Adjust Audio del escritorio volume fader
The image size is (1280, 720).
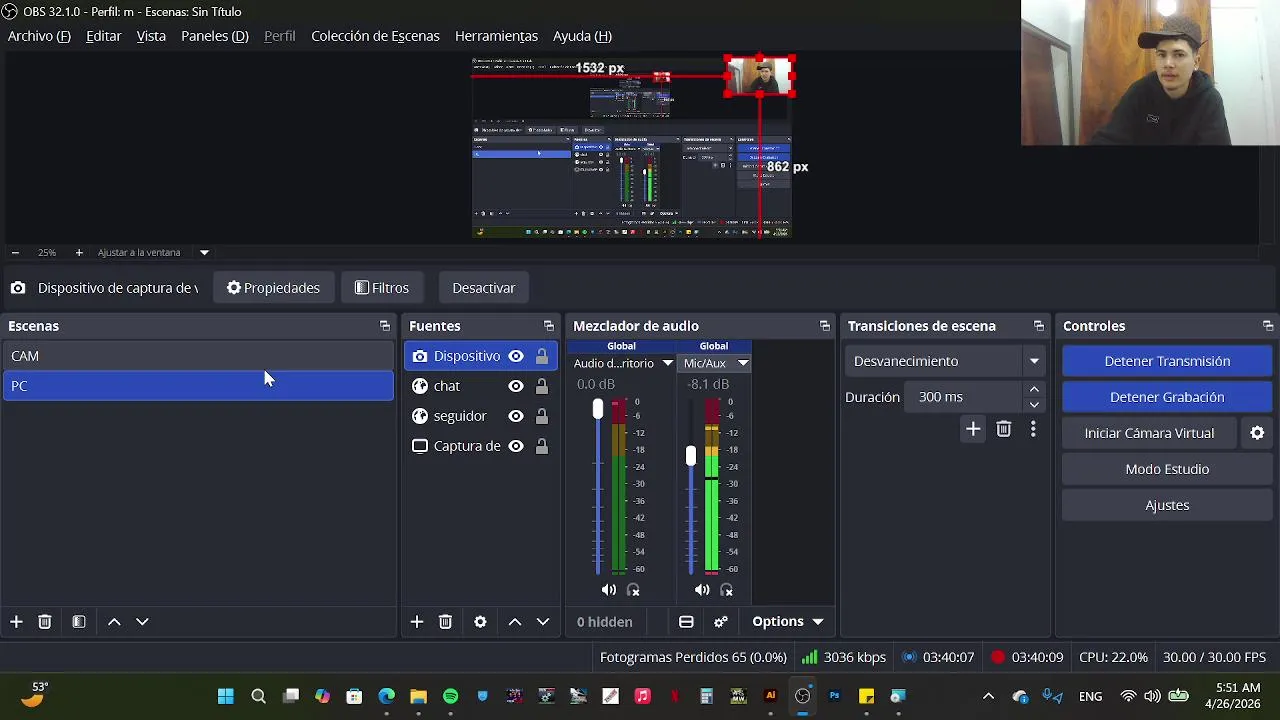click(x=598, y=409)
